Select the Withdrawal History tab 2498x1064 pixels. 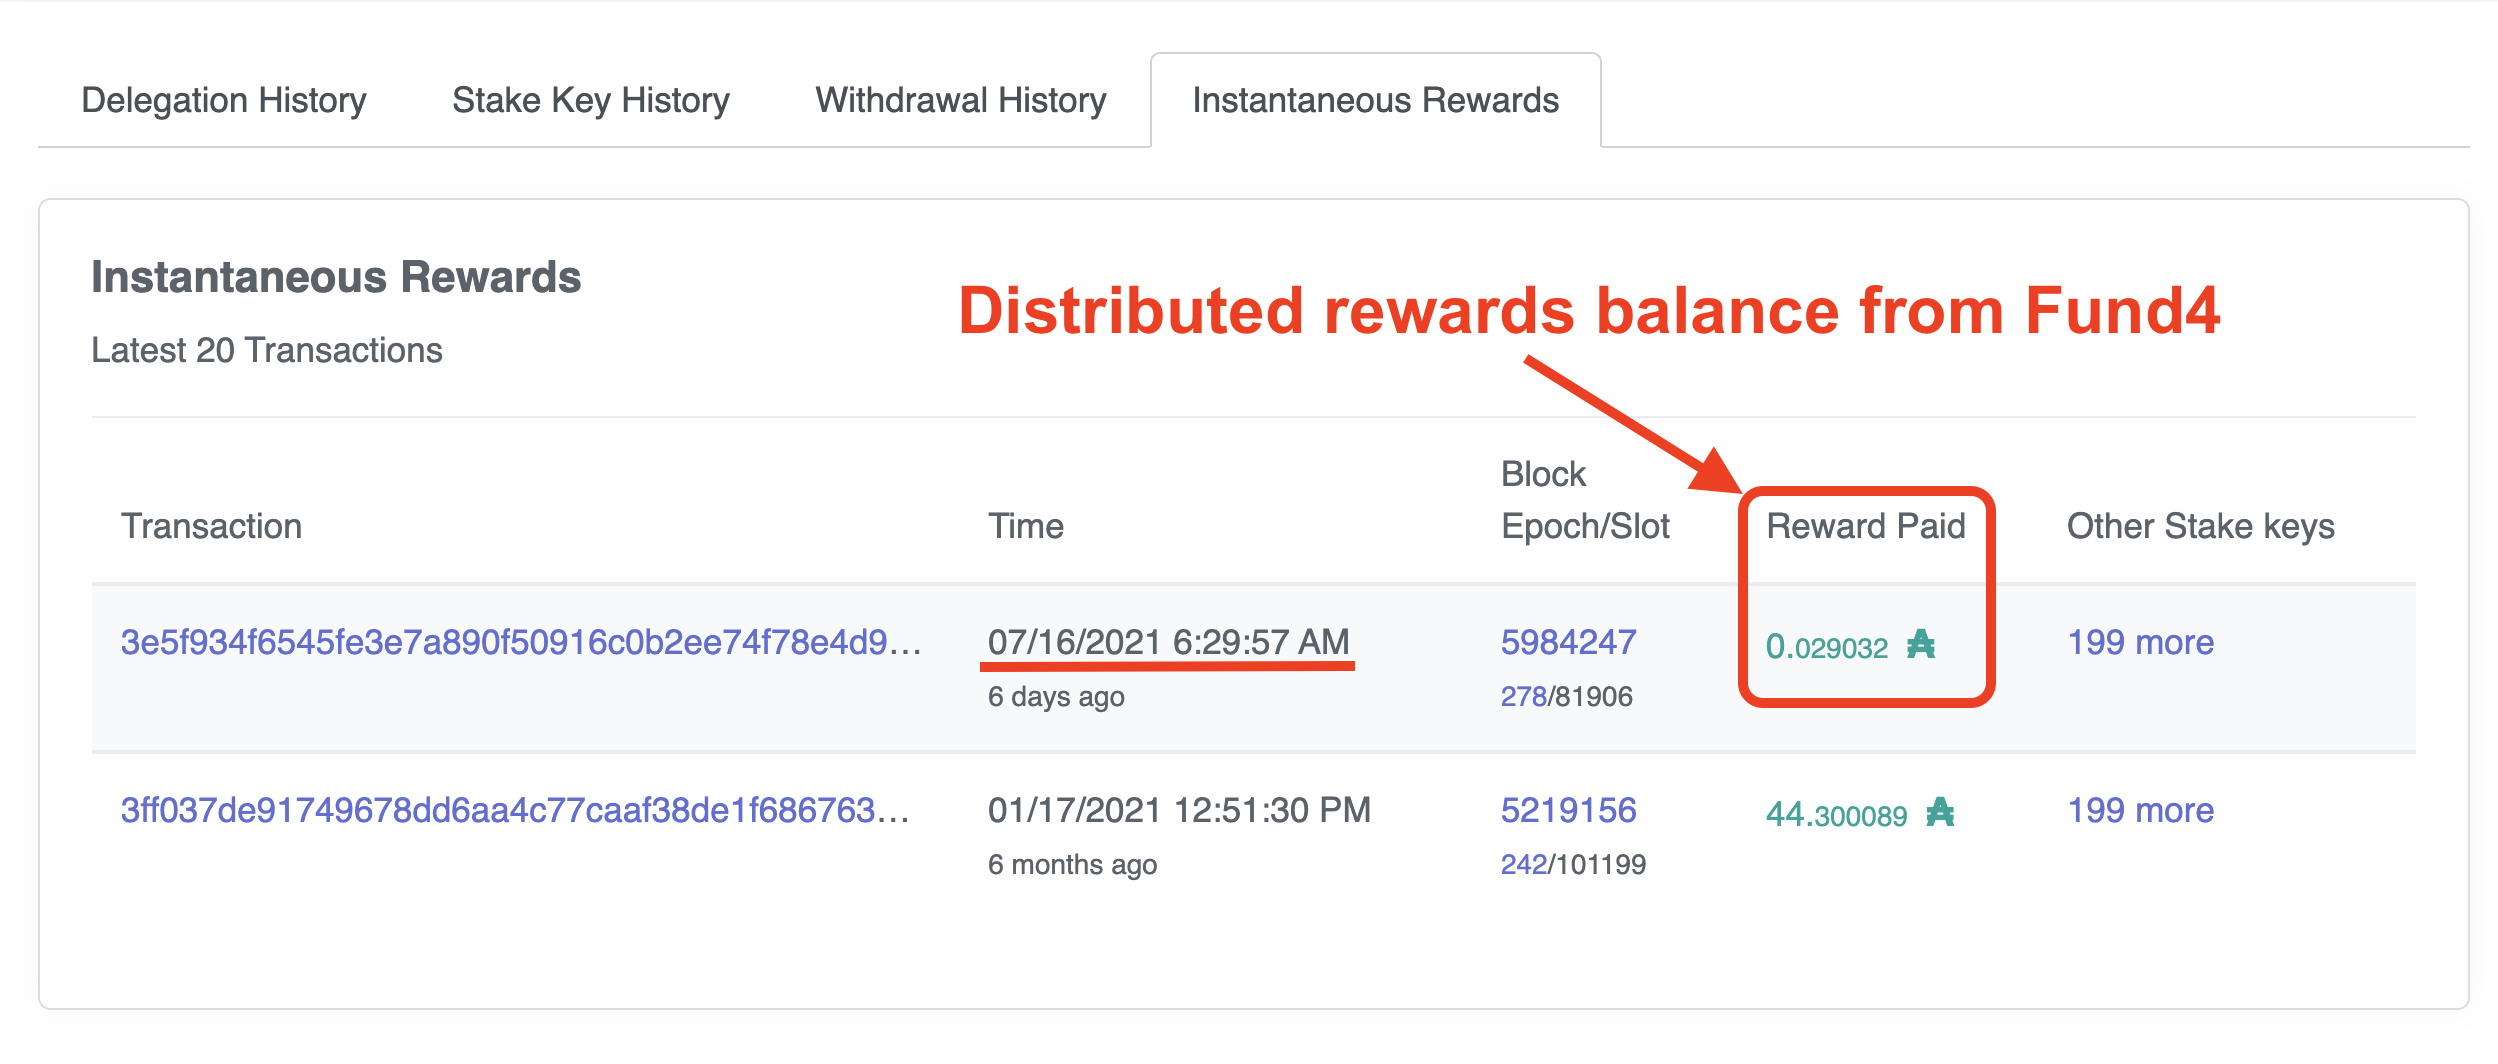pos(960,101)
